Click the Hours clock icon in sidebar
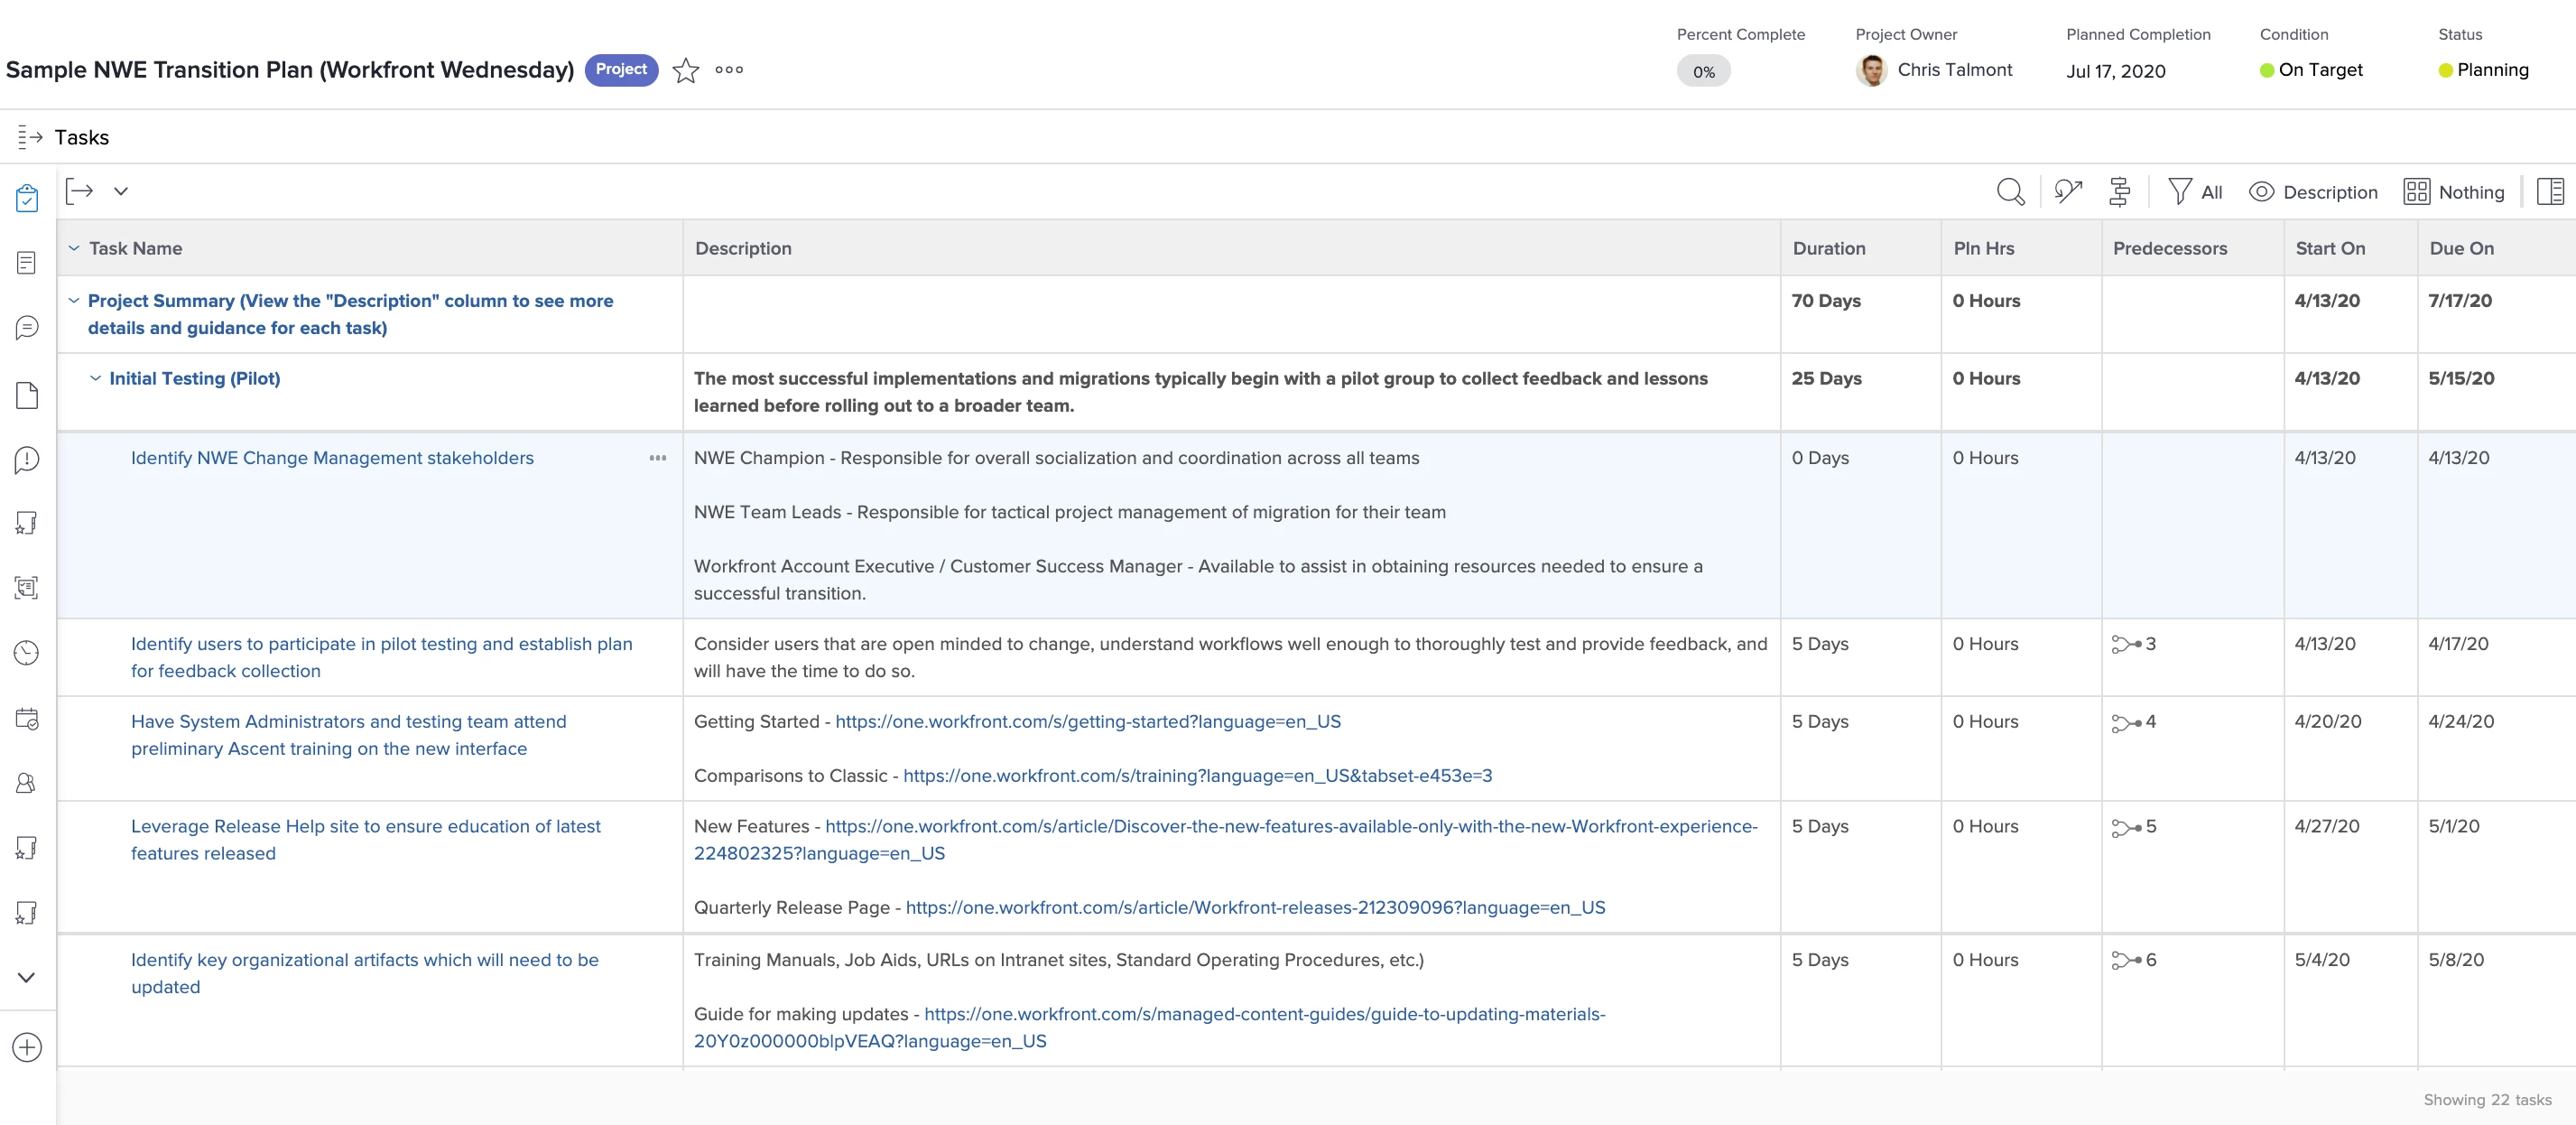Viewport: 2576px width, 1125px height. click(27, 653)
